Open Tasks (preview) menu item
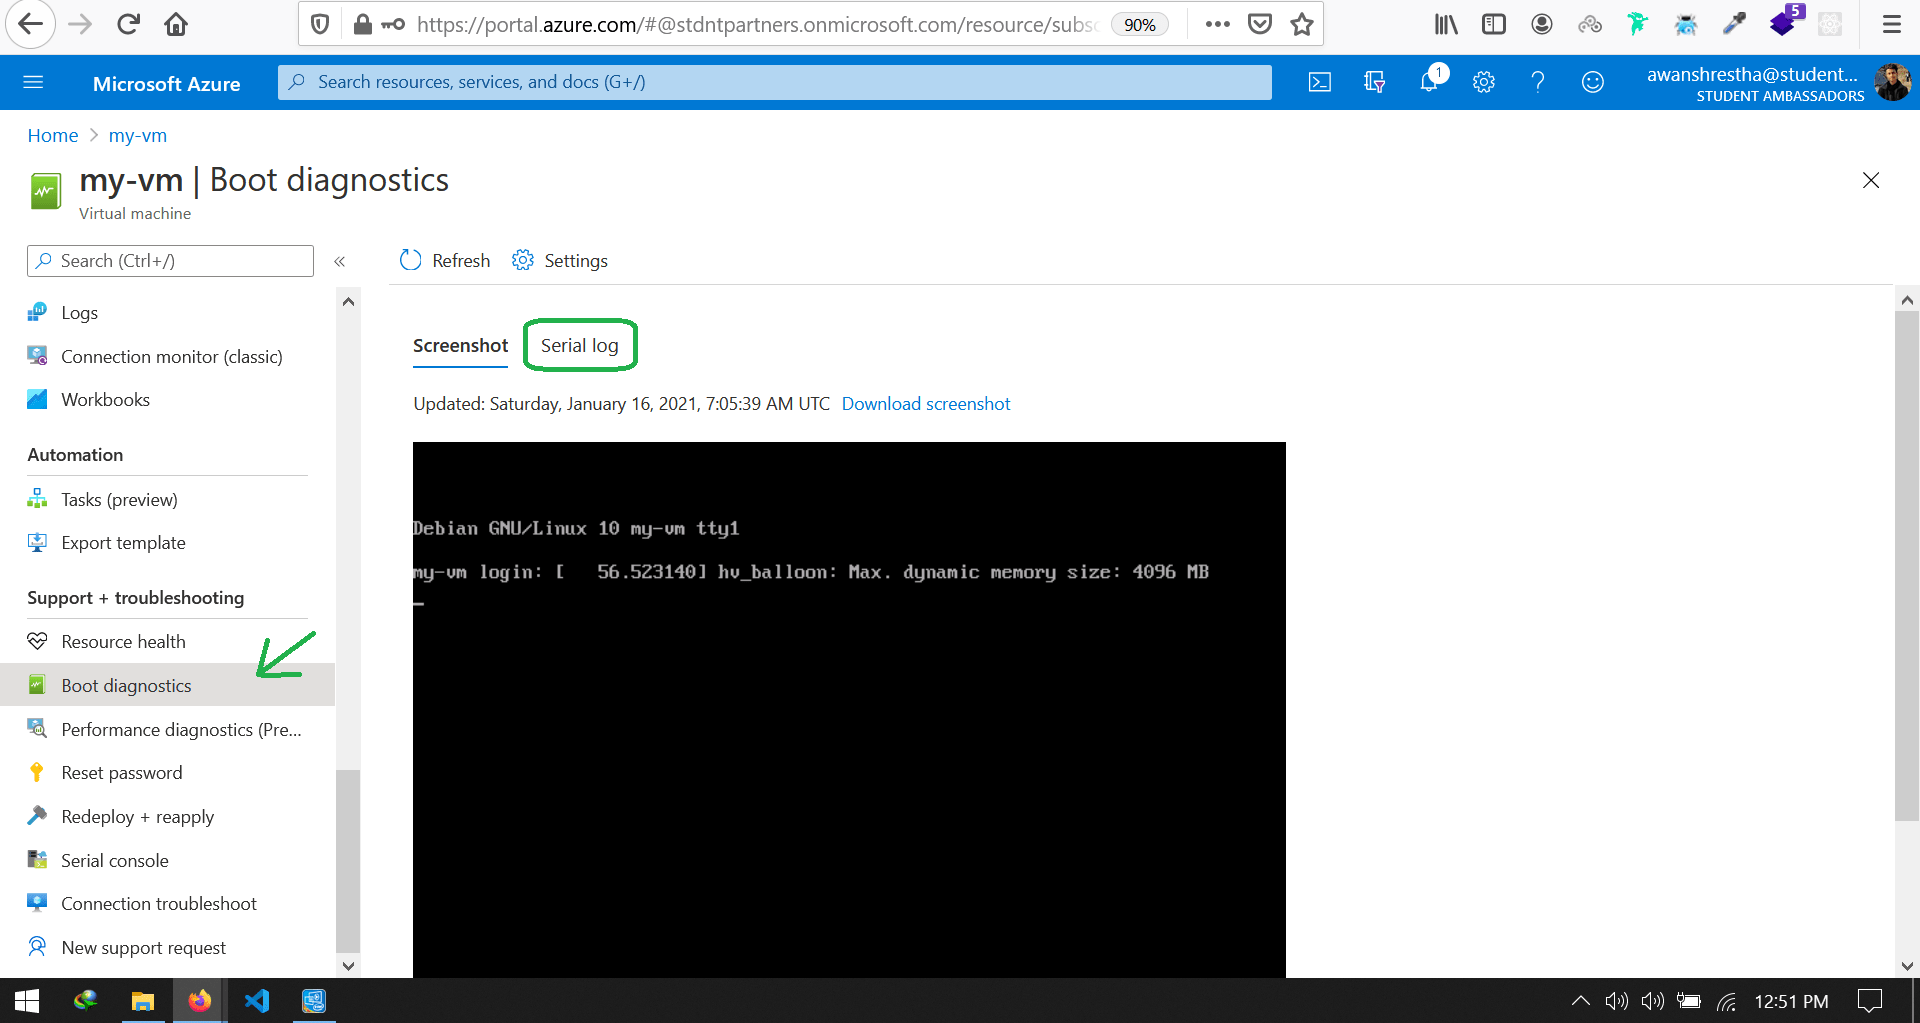The width and height of the screenshot is (1920, 1023). coord(167,500)
